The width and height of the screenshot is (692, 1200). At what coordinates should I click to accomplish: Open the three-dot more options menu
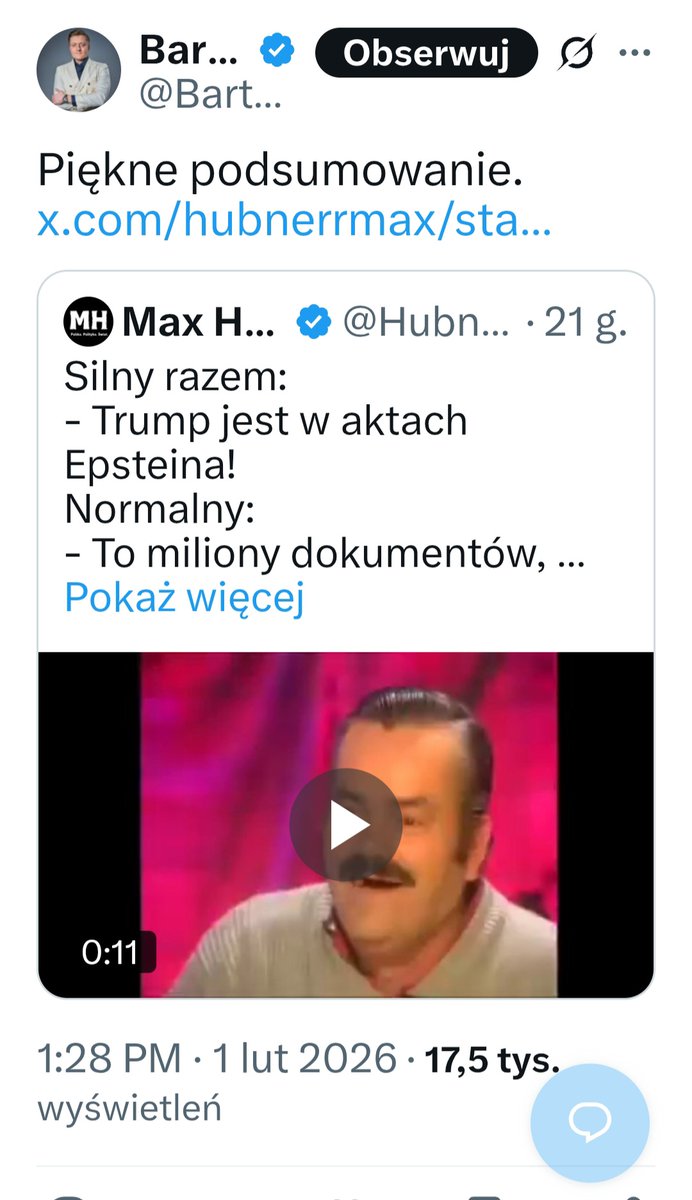point(635,53)
